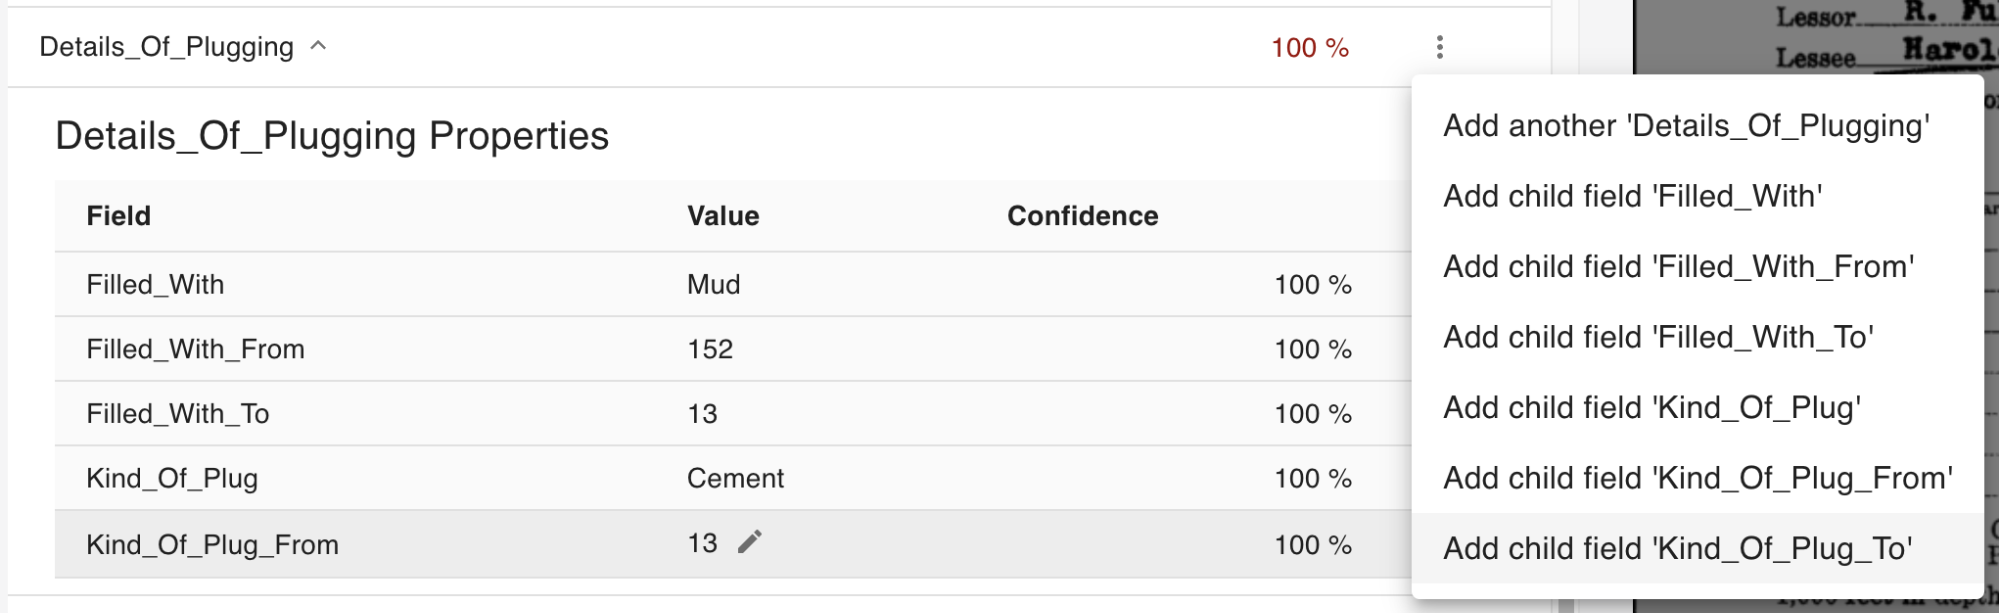
Task: Select the Filled_With_To field name in table
Action: [x=178, y=414]
